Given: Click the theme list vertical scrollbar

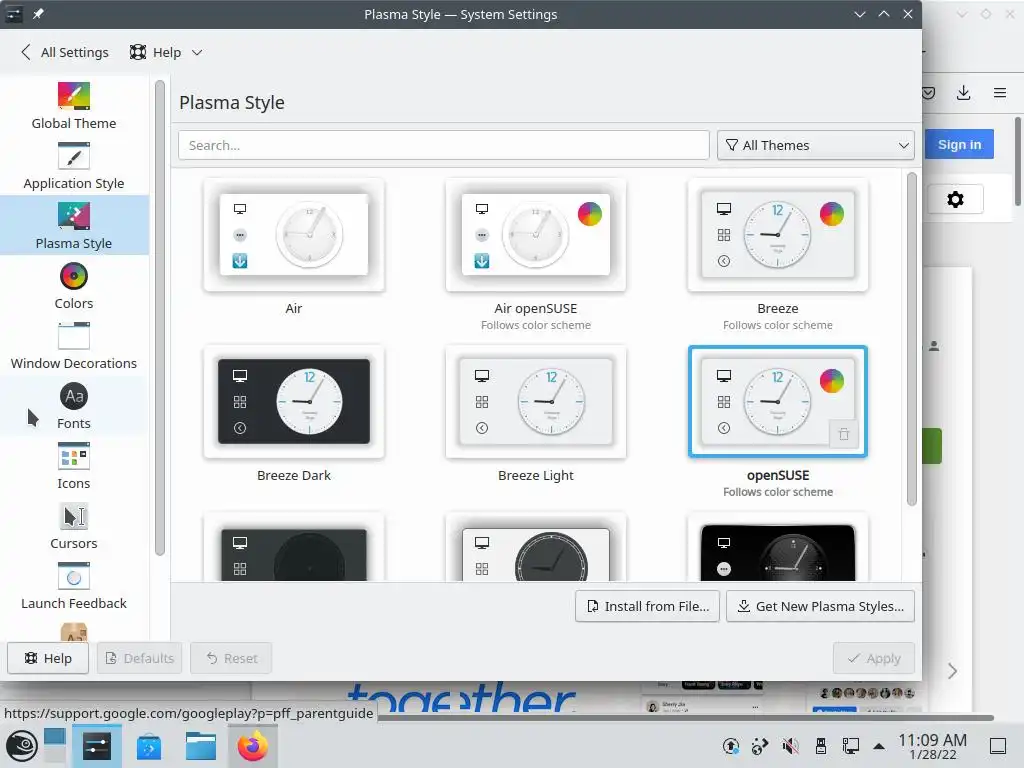Looking at the screenshot, I should point(912,340).
